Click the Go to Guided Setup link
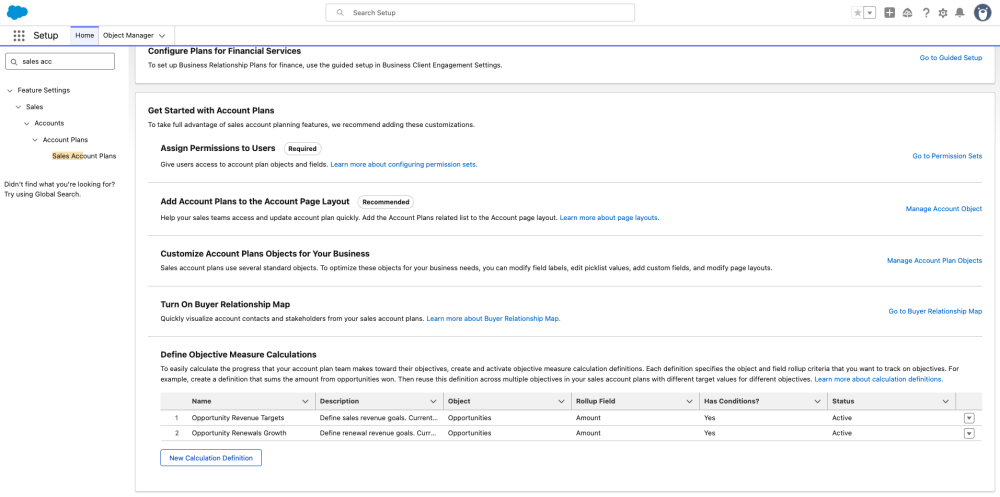 951,57
